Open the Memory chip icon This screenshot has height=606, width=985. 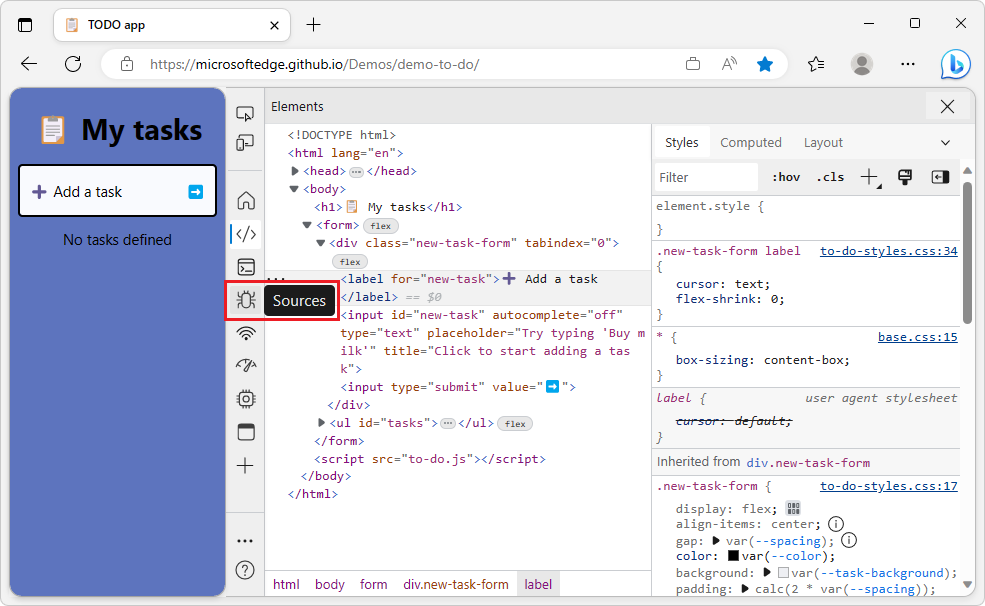[246, 399]
